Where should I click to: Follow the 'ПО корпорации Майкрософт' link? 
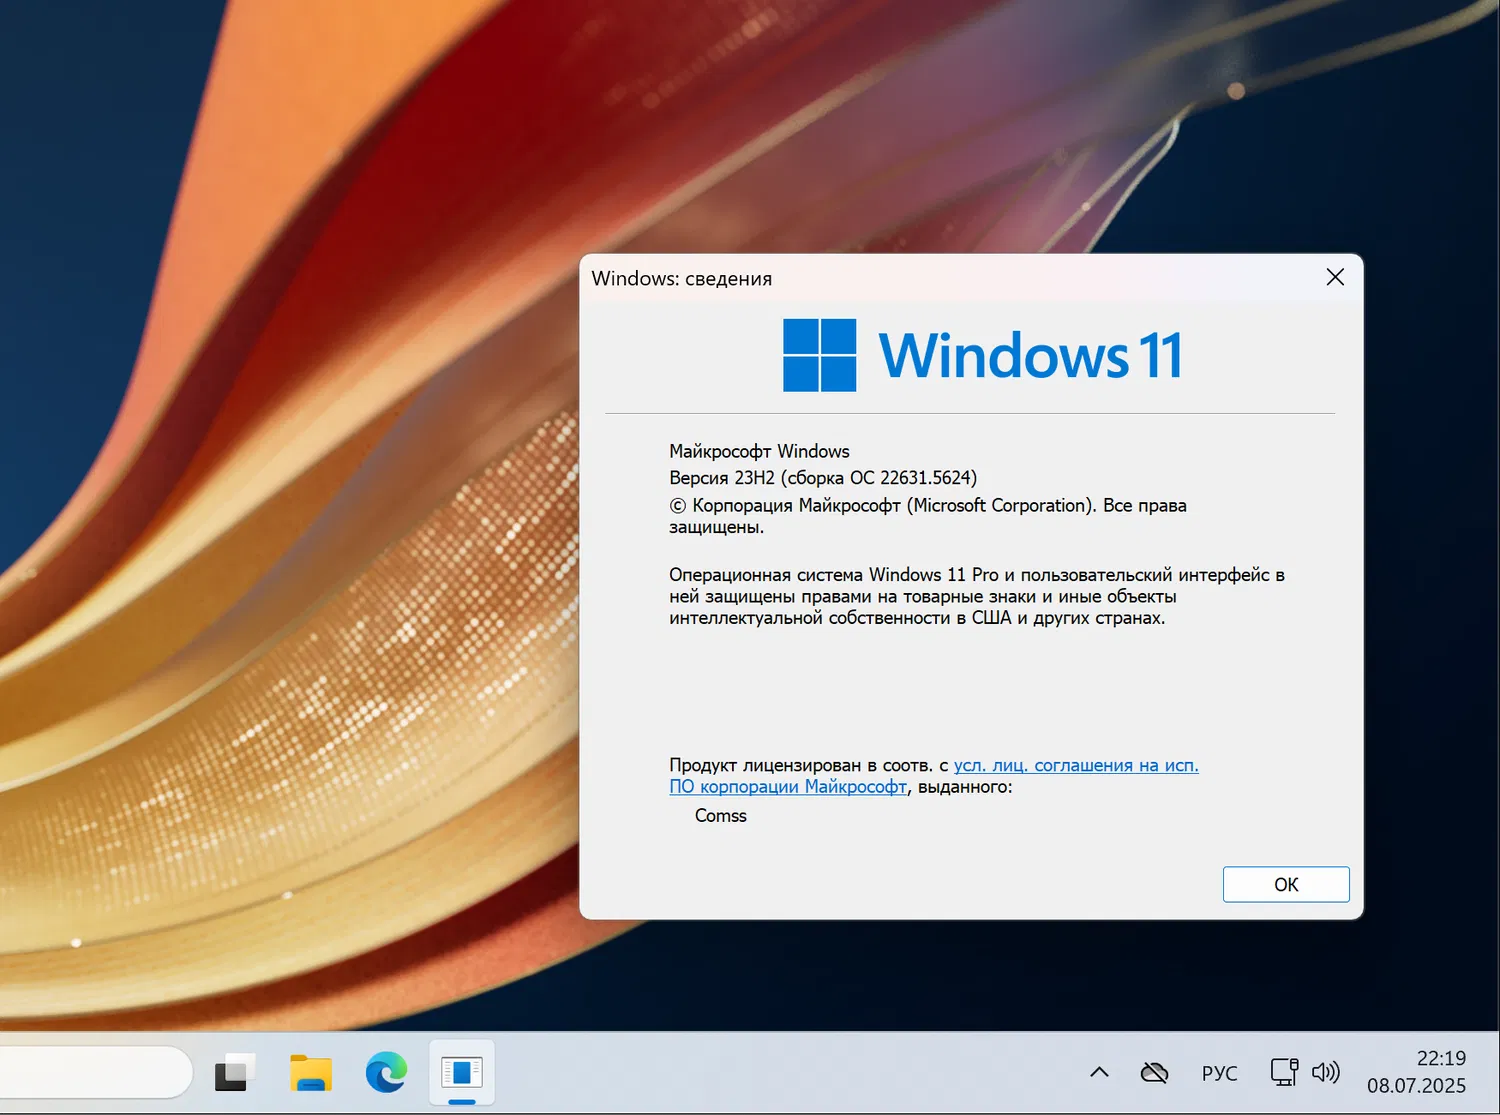point(788,787)
